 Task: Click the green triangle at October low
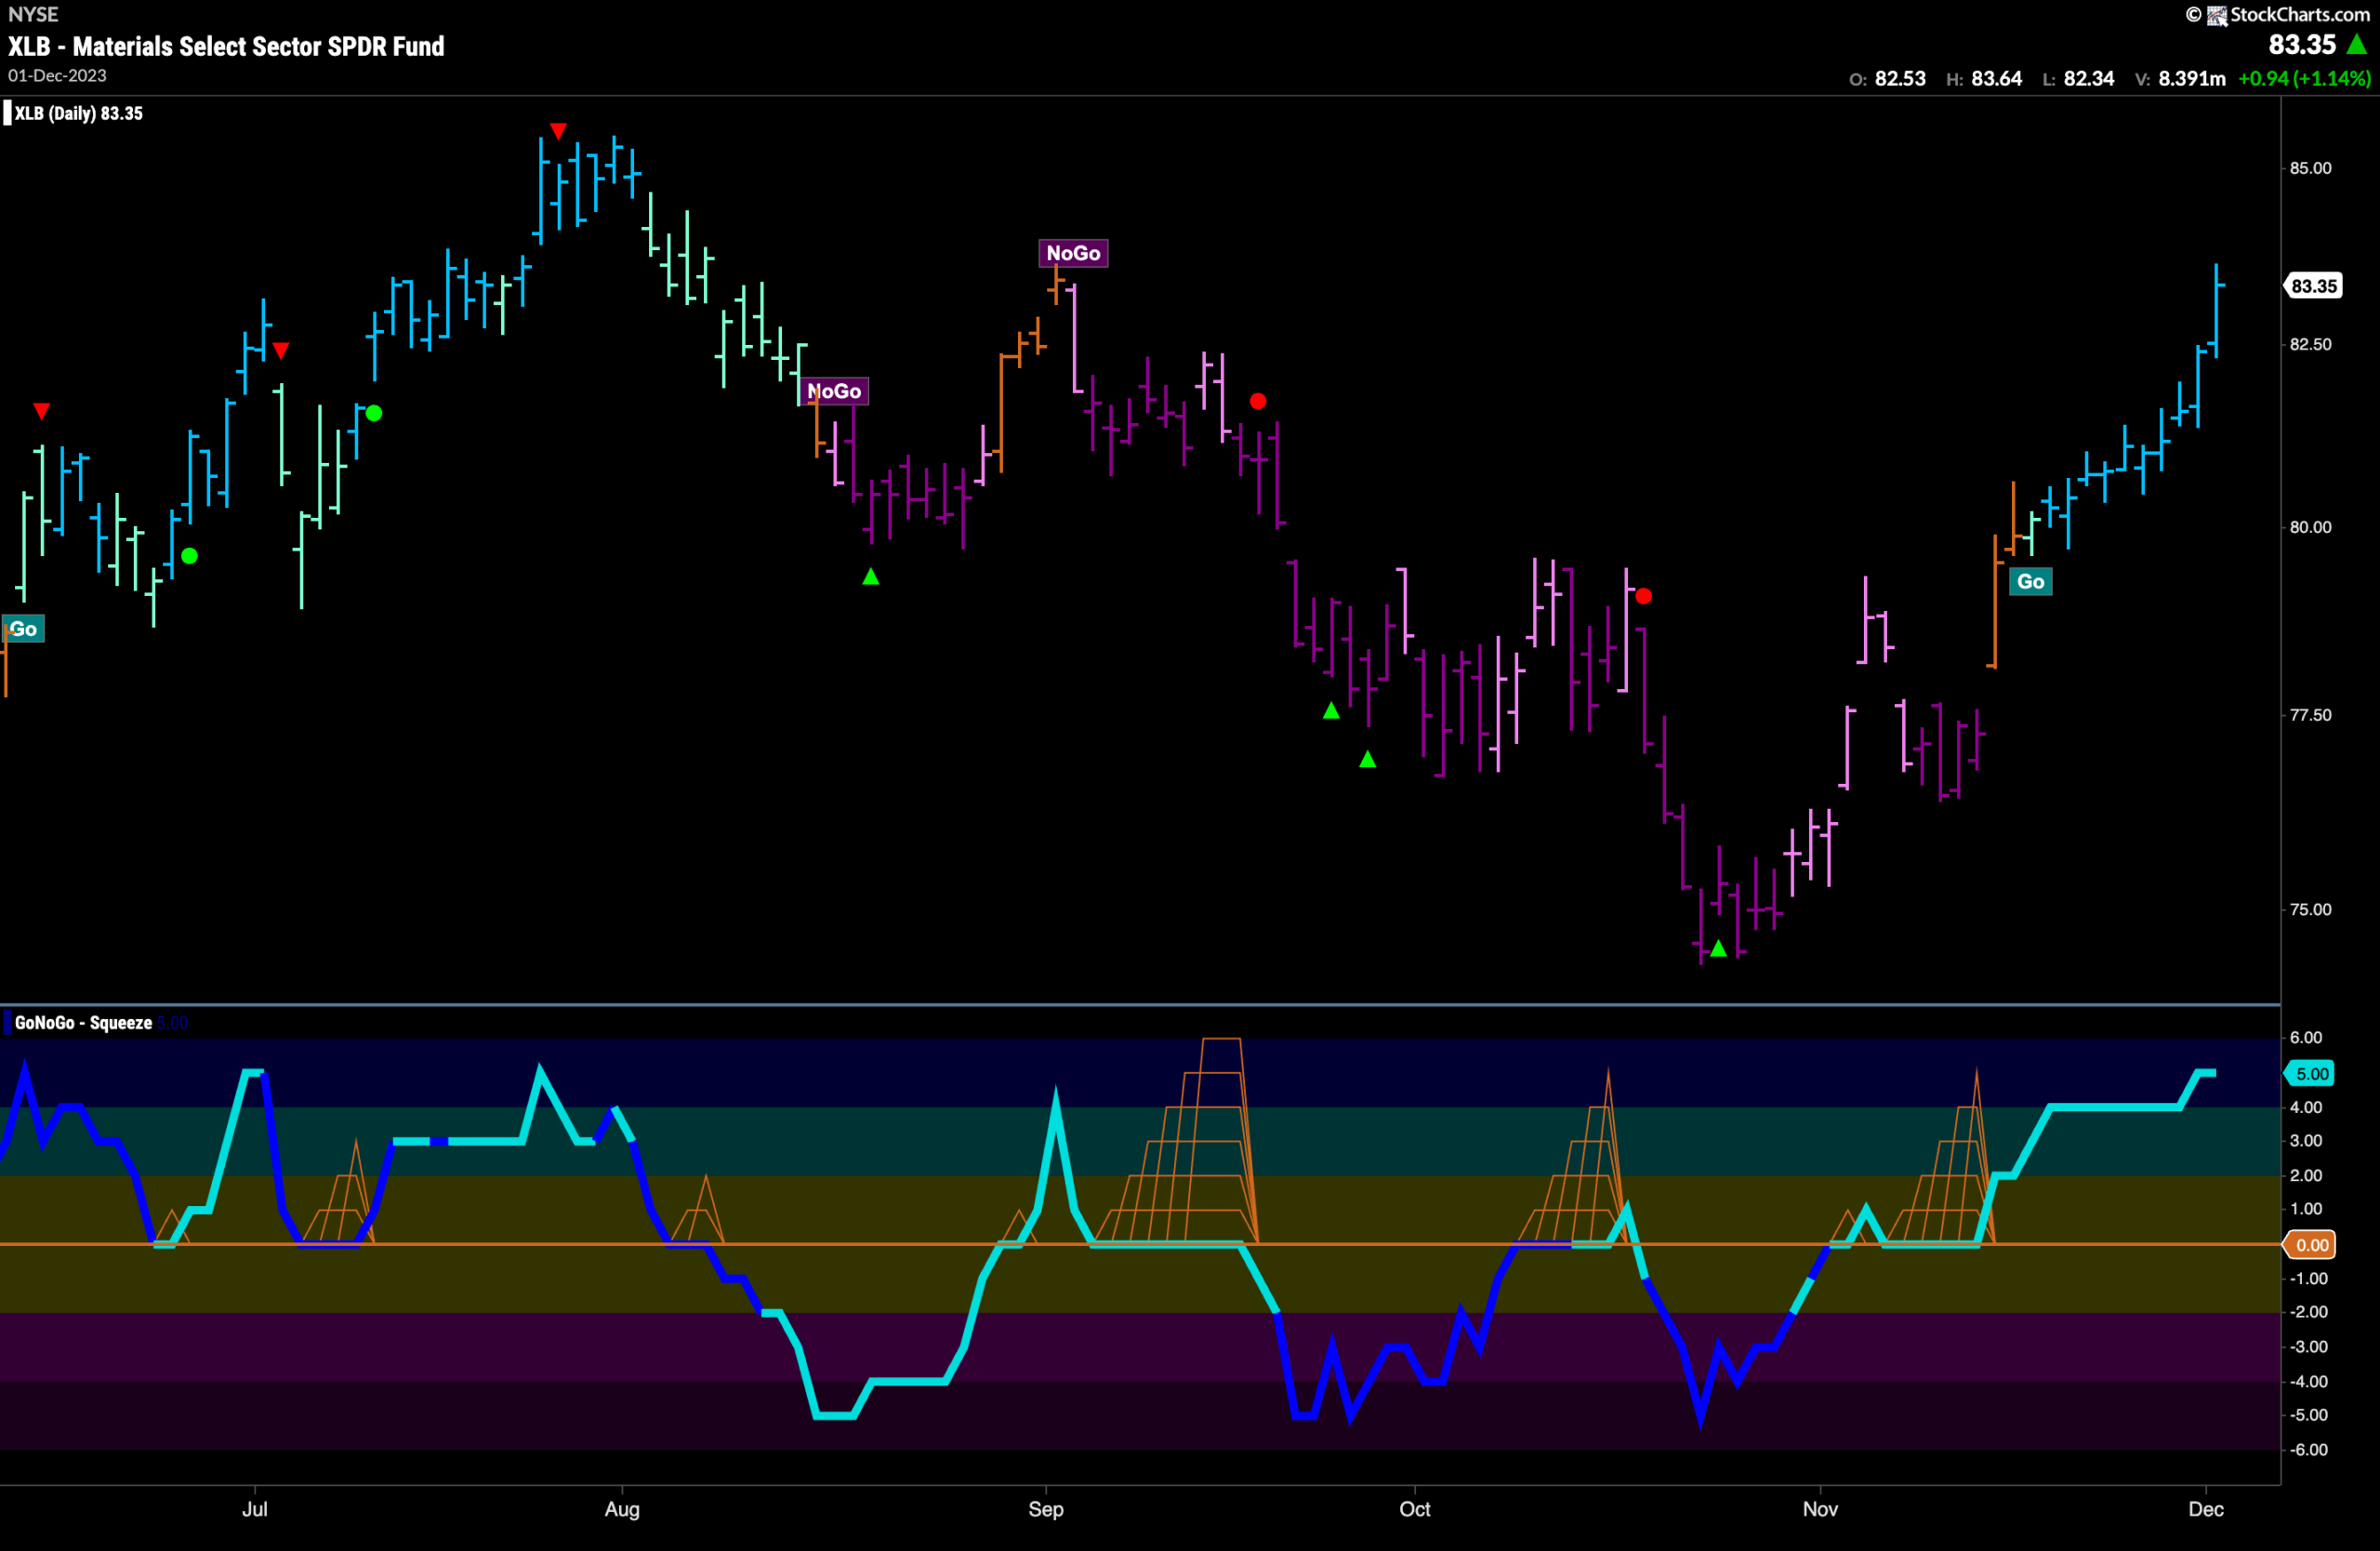[x=1718, y=948]
